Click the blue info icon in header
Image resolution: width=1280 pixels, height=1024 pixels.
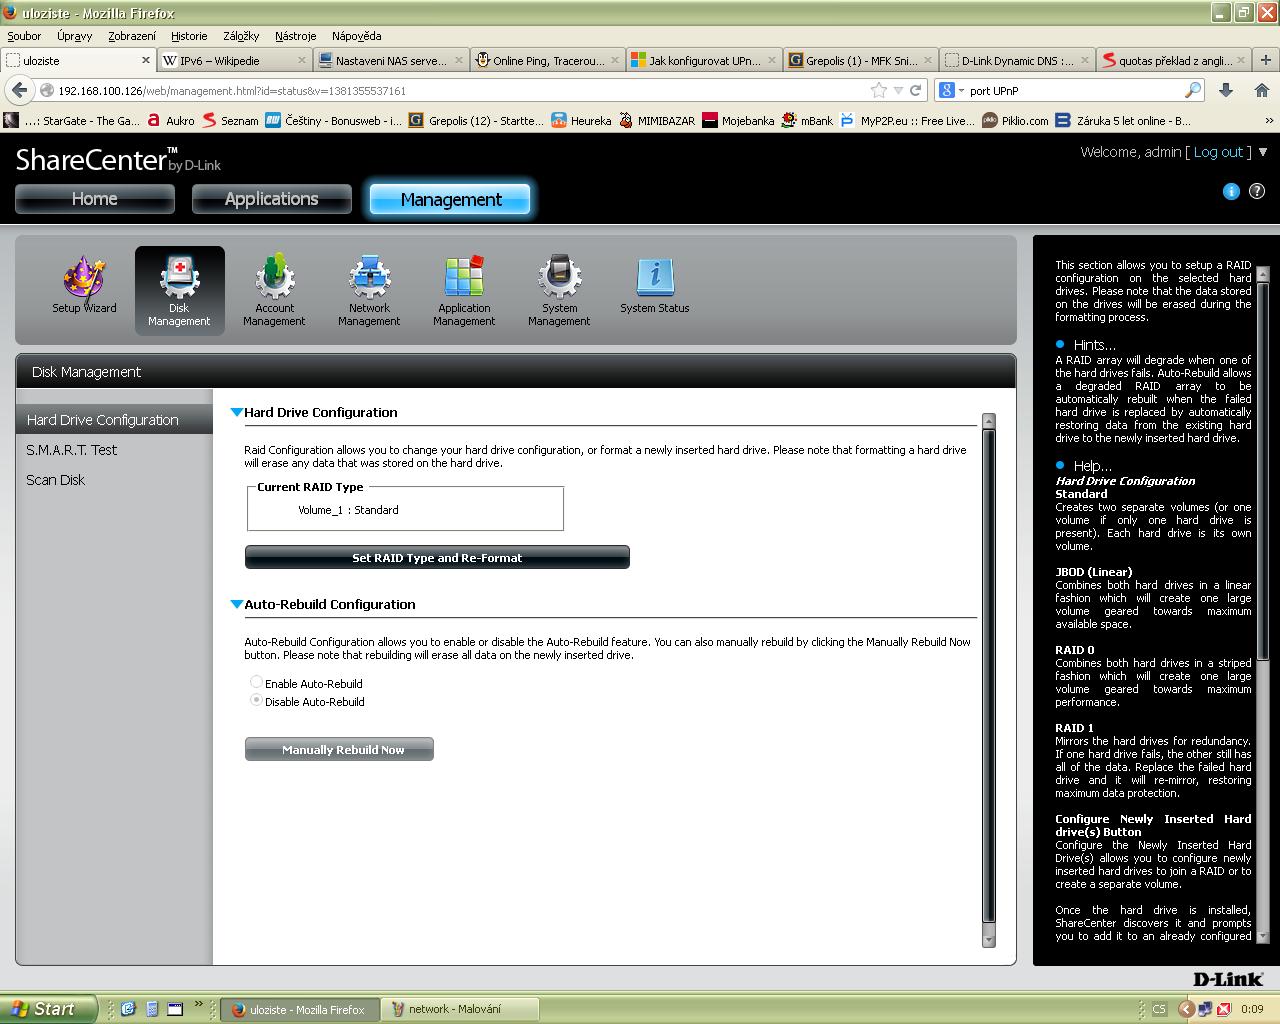click(x=1231, y=191)
